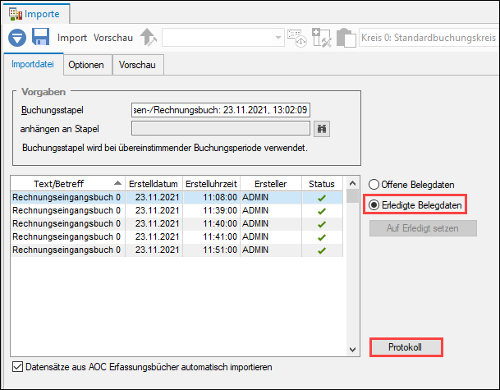Click the upward arrow export icon
Screen dimensions: 500x390
(148, 37)
